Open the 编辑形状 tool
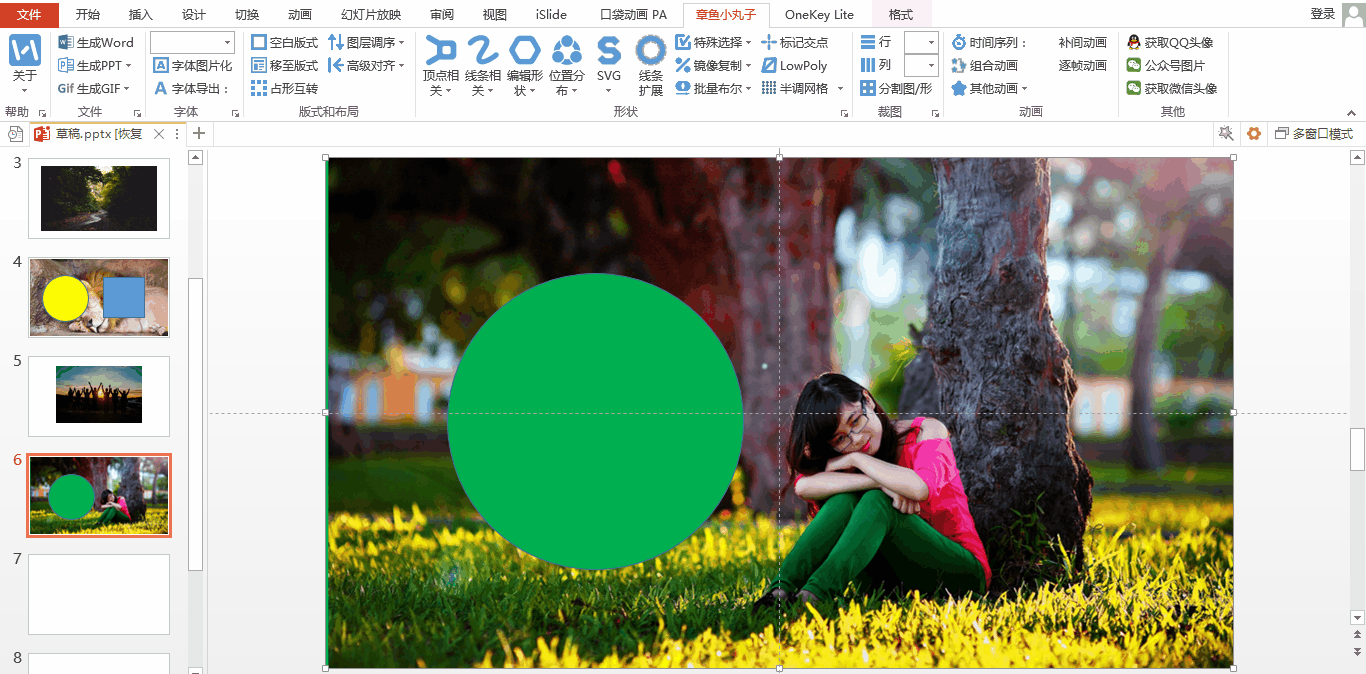Screen dimensions: 1366x674 [525, 66]
